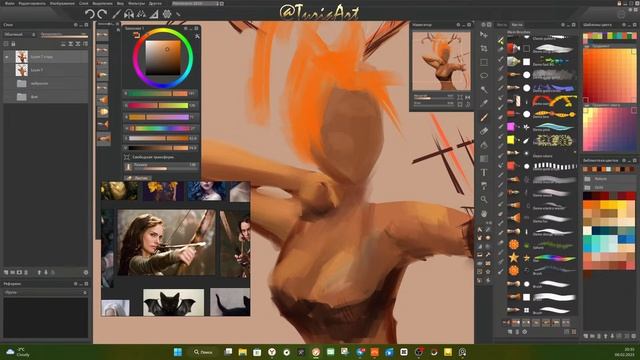
Task: Click the Undo arrow in top toolbar
Action: point(89,14)
